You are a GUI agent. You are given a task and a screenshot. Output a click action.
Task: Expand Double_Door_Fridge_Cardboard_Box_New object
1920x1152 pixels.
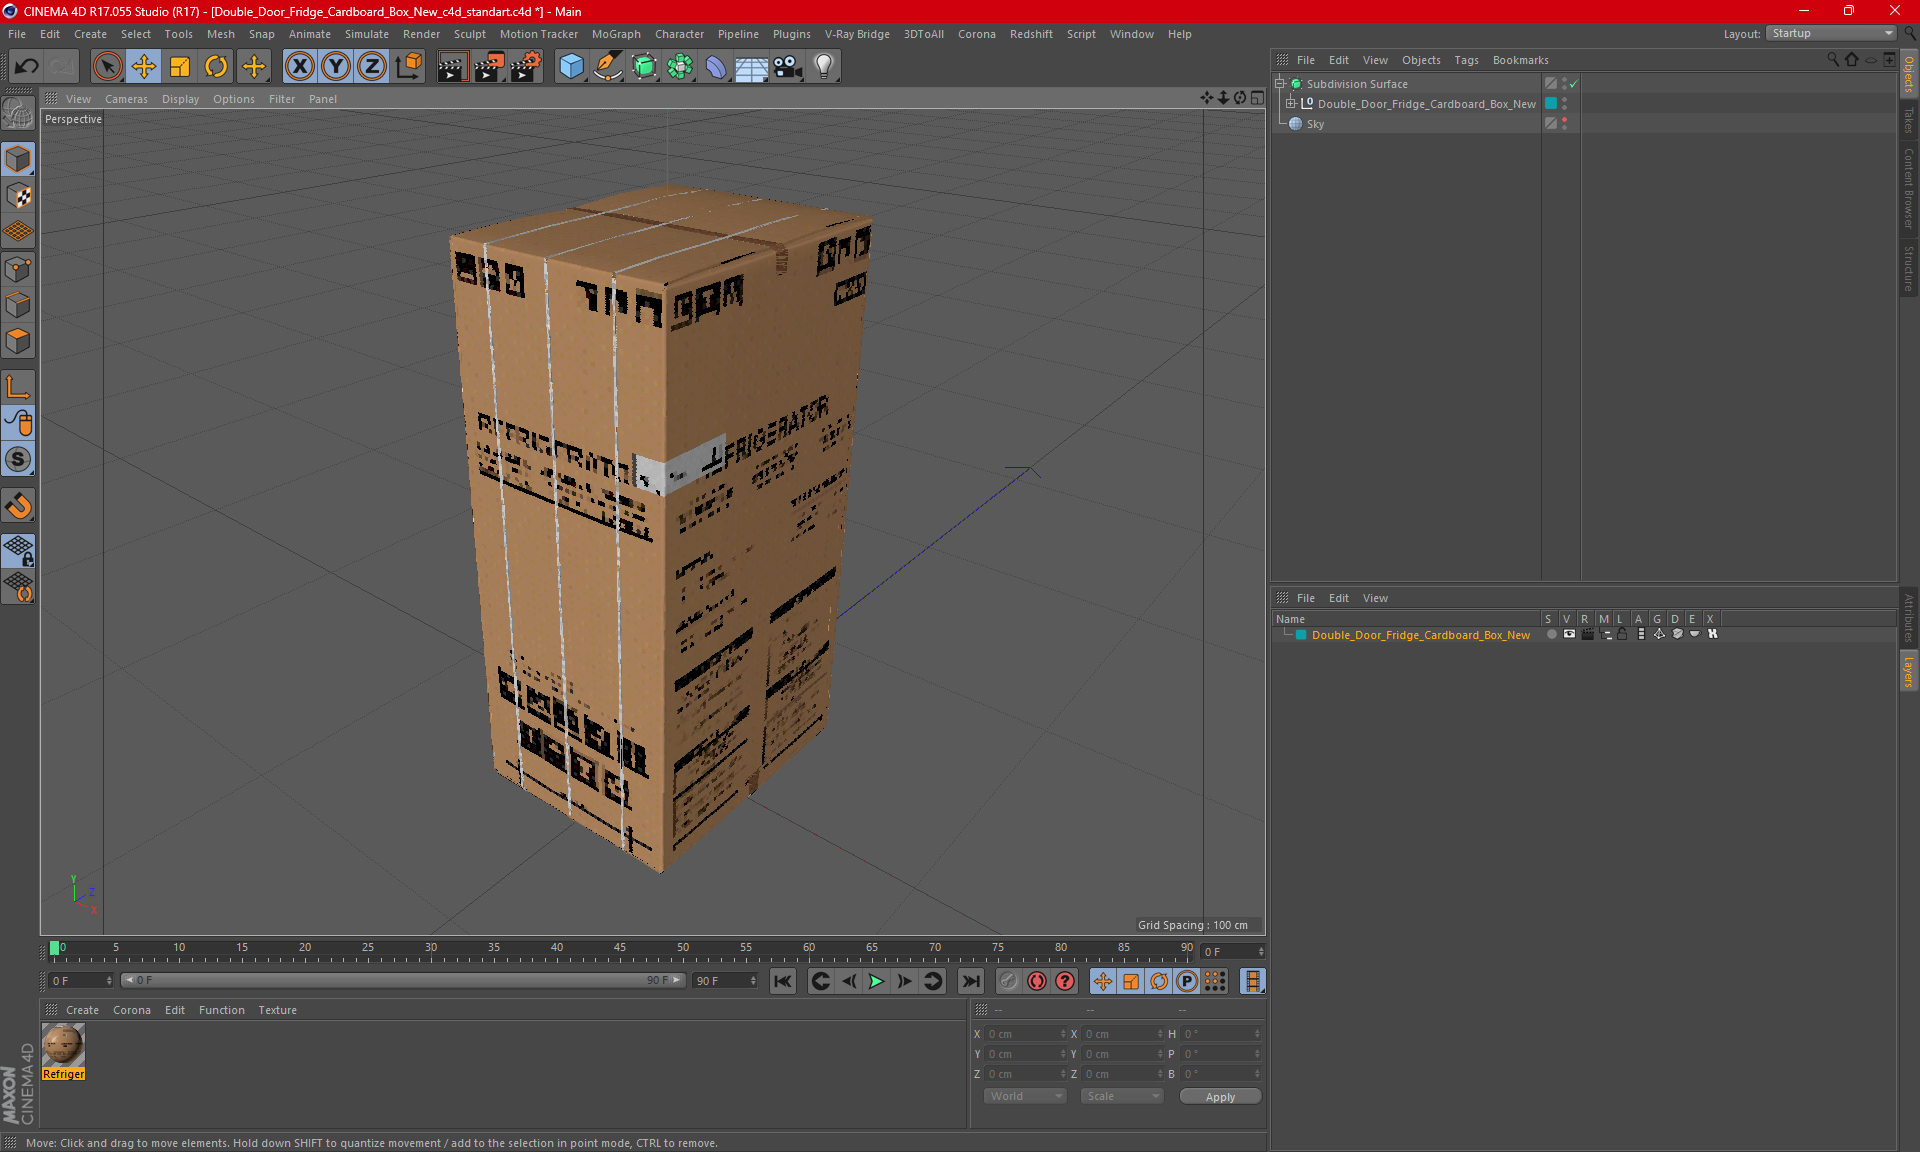(1290, 104)
